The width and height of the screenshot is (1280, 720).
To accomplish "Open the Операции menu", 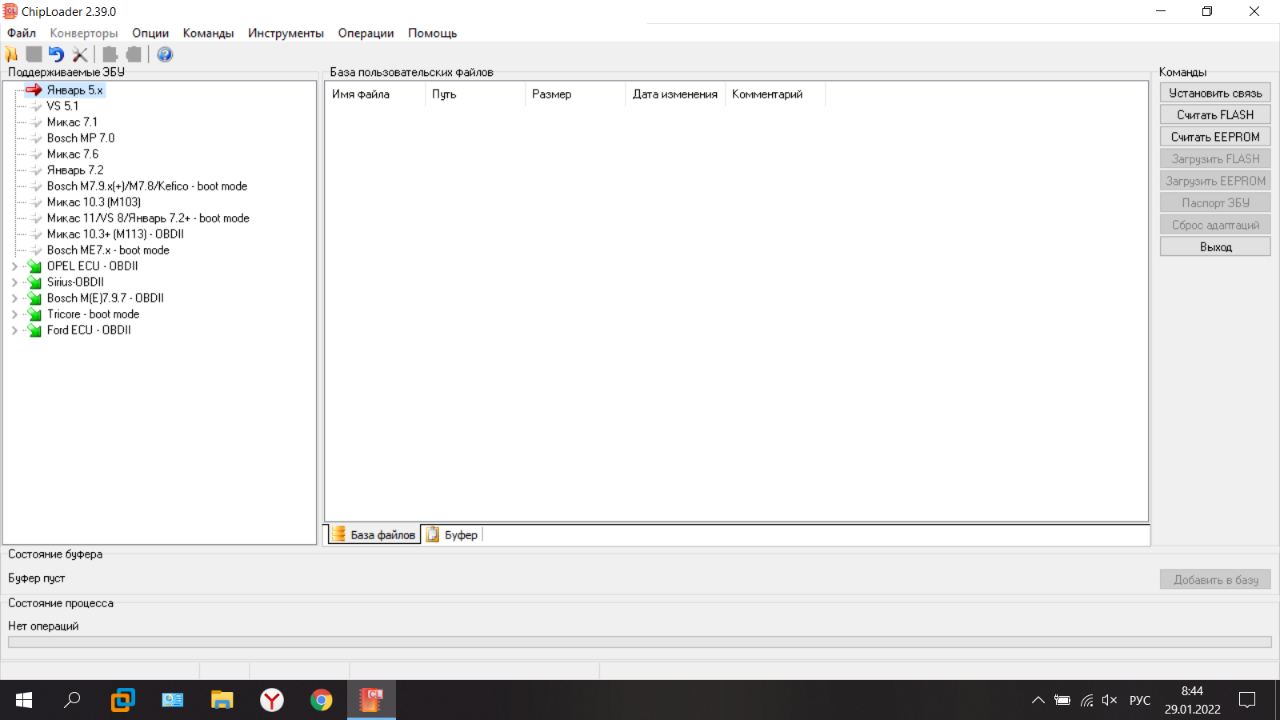I will tap(365, 33).
